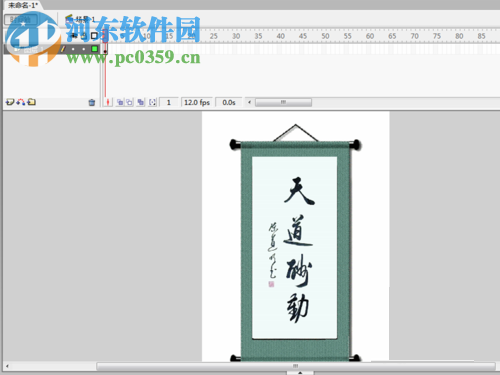The image size is (500, 375).
Task: Click the stage horizontal scrollbar thumb
Action: point(296,366)
